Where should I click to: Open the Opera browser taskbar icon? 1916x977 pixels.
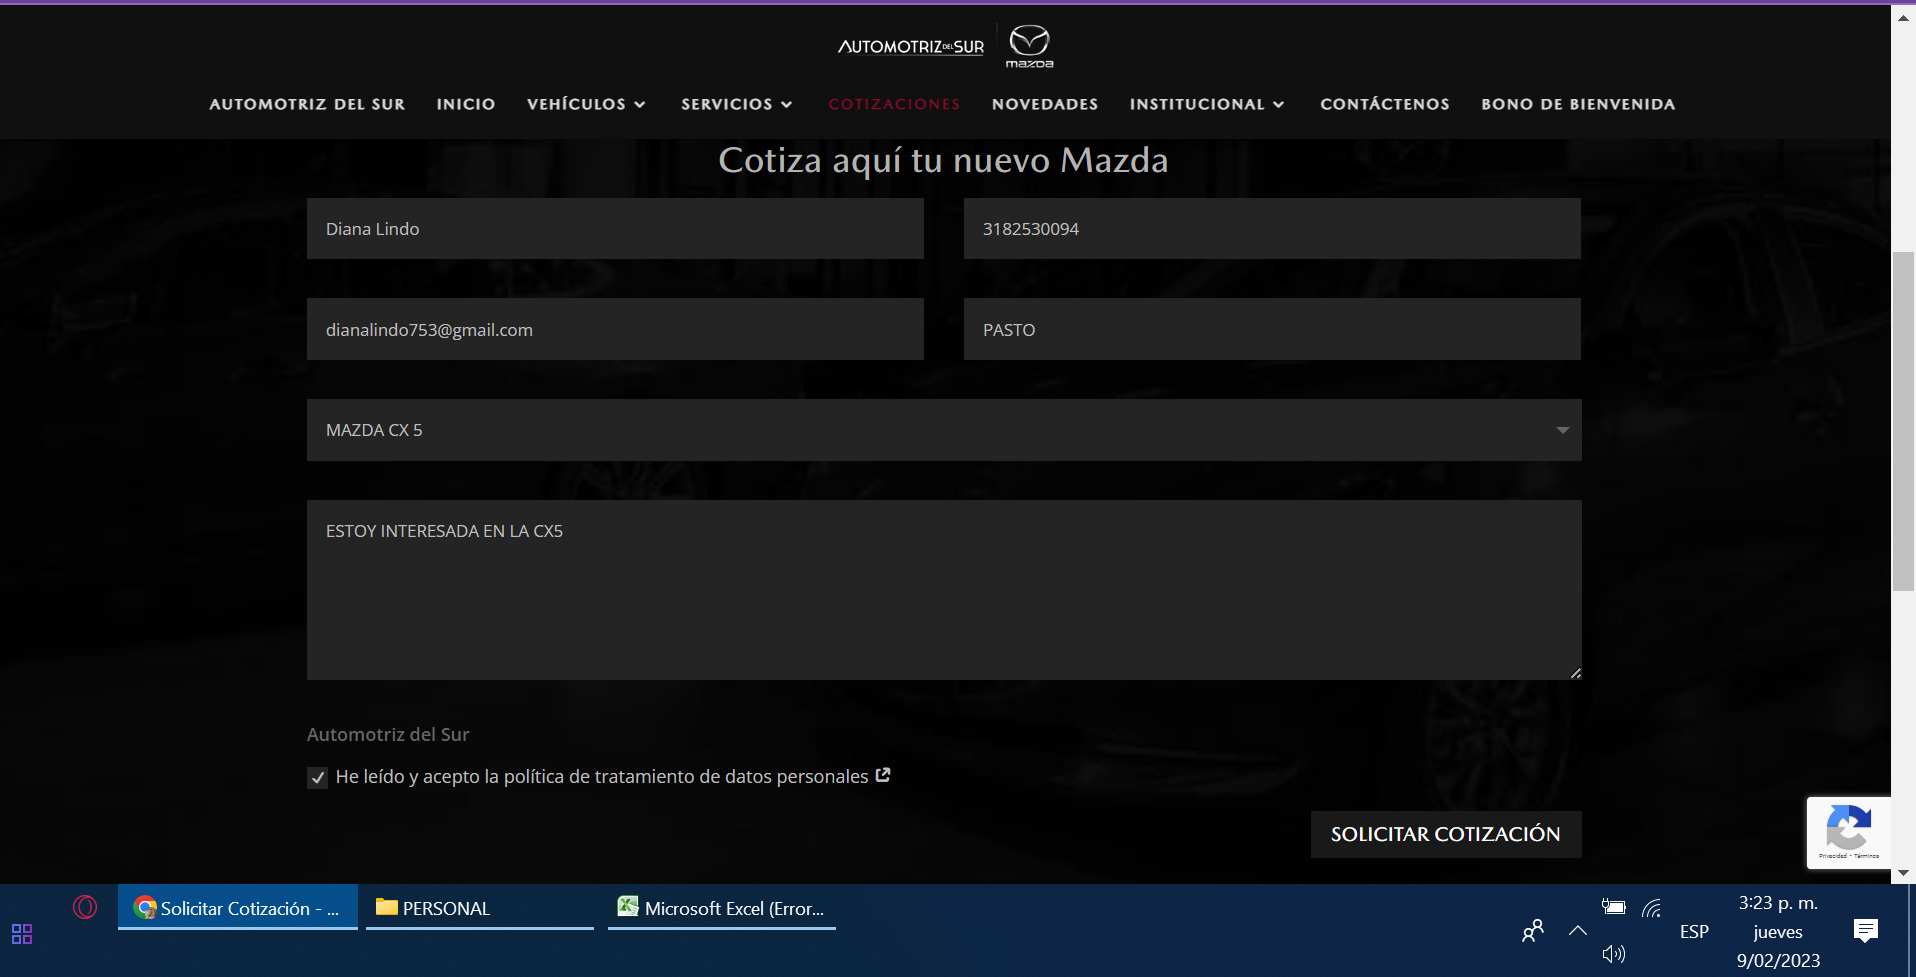click(x=85, y=907)
